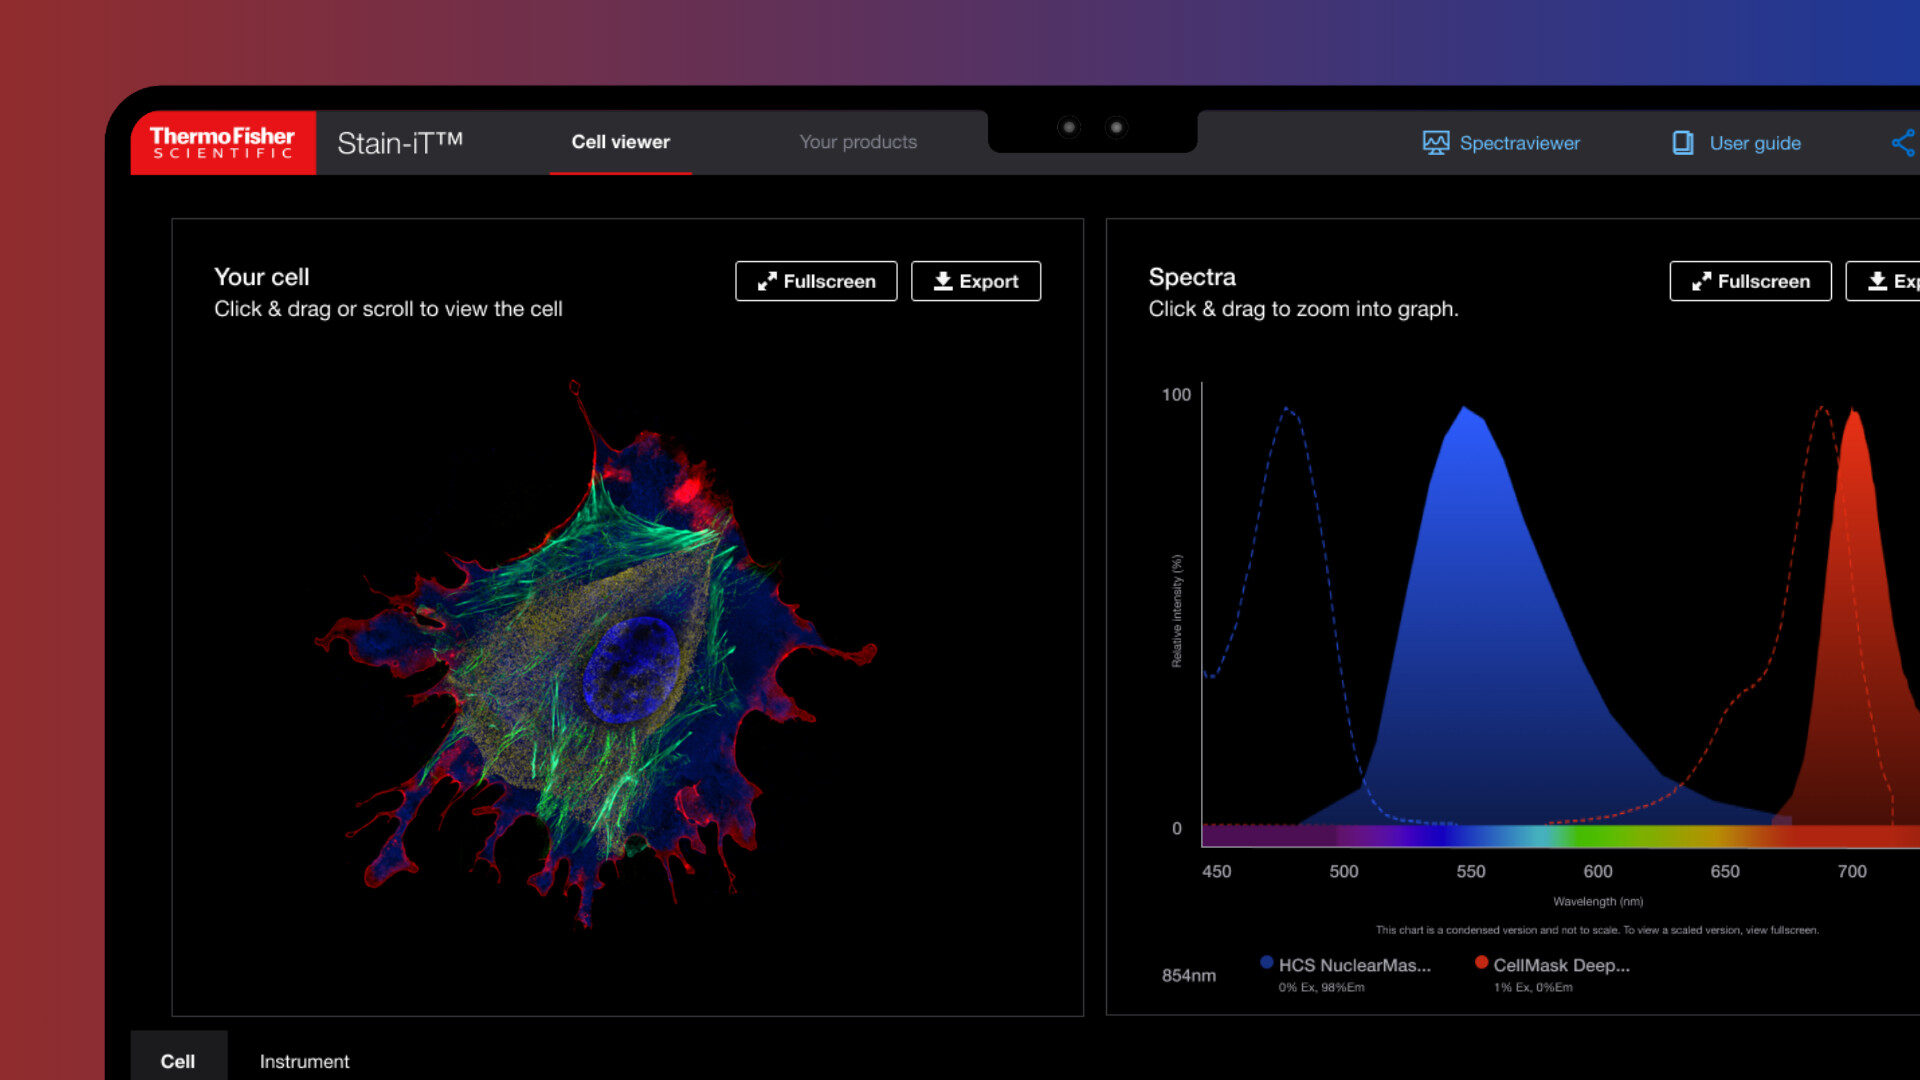Image resolution: width=1920 pixels, height=1080 pixels.
Task: Click the stained cell image
Action: (600, 650)
